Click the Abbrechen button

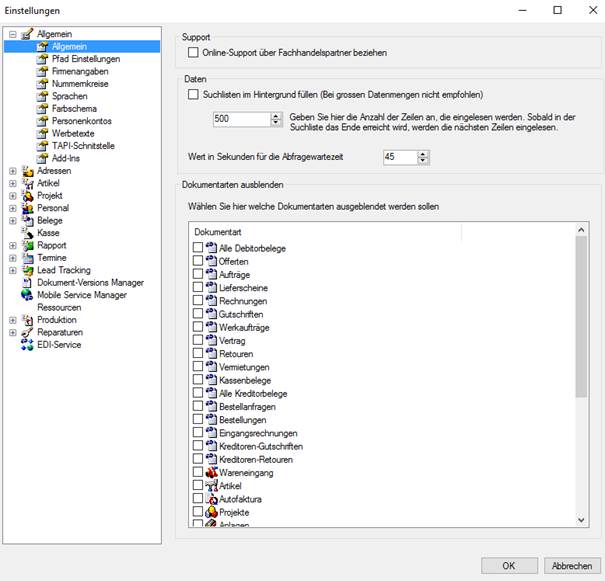click(x=572, y=566)
